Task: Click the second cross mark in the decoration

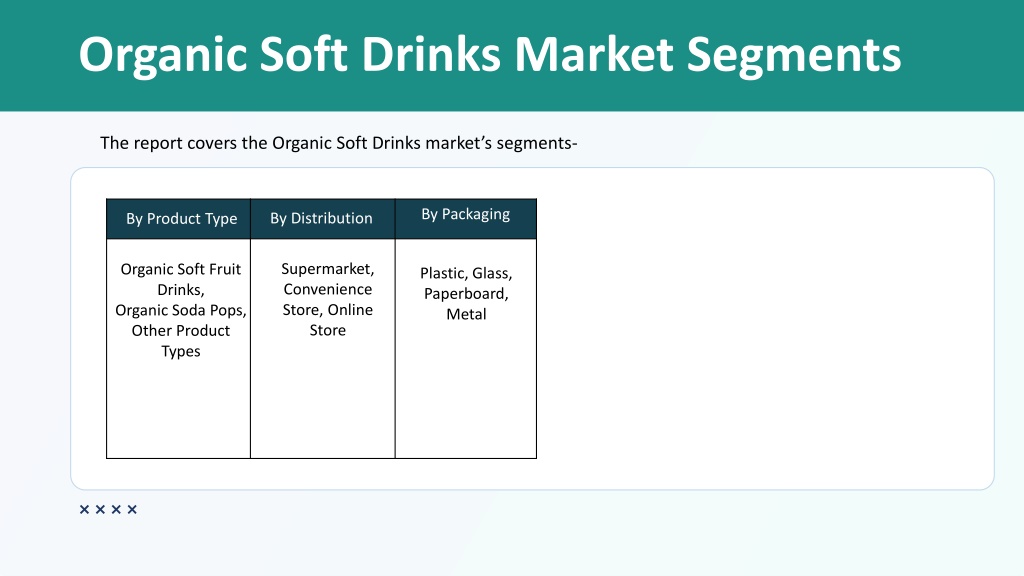Action: coord(100,509)
